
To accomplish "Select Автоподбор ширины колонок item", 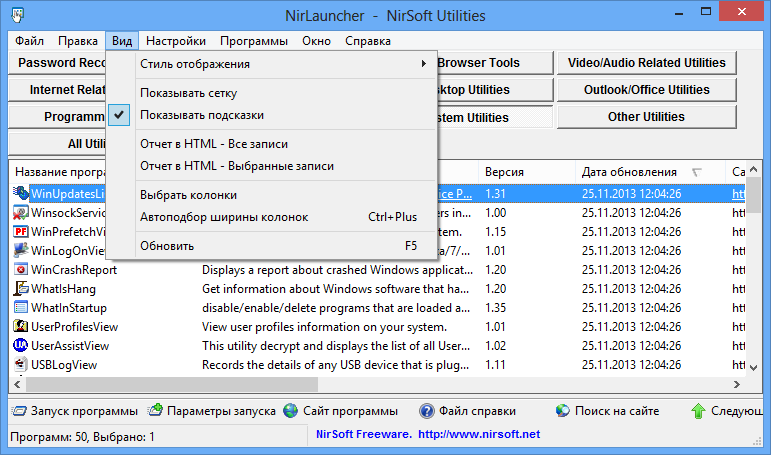I will point(271,217).
